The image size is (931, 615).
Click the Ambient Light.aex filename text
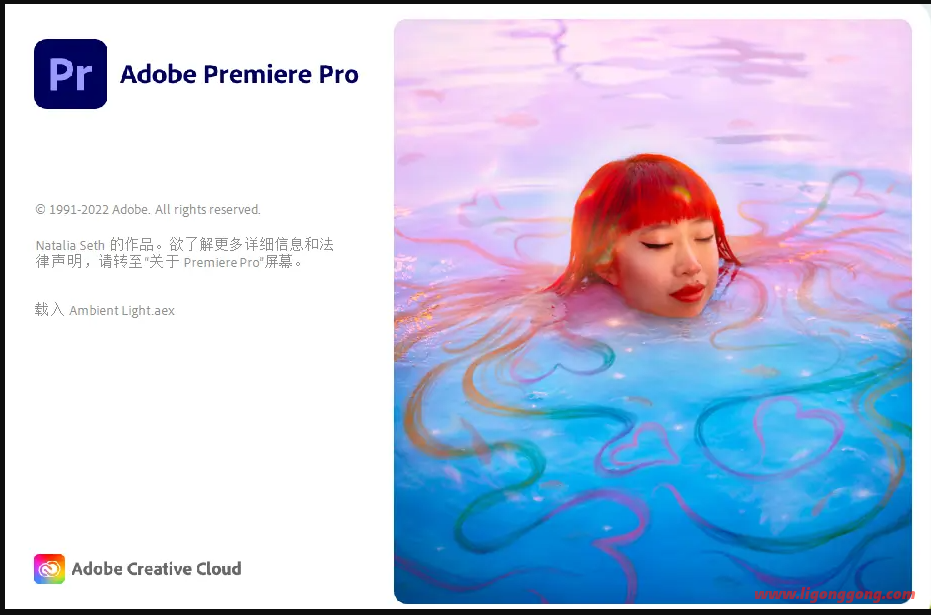122,310
